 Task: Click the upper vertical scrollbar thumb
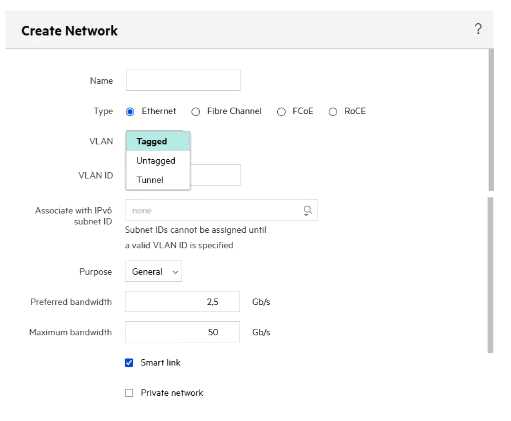(x=491, y=120)
